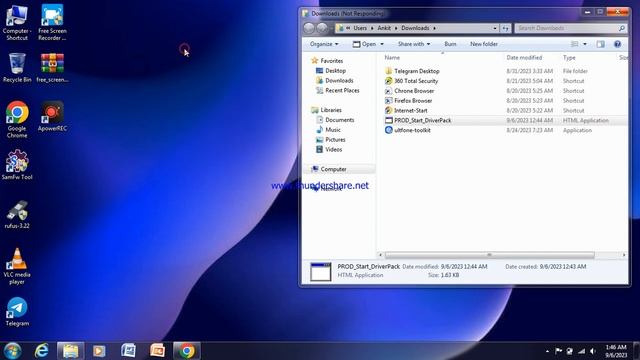The height and width of the screenshot is (360, 640).
Task: Open the Recycle Bin desktop icon
Action: tap(17, 68)
